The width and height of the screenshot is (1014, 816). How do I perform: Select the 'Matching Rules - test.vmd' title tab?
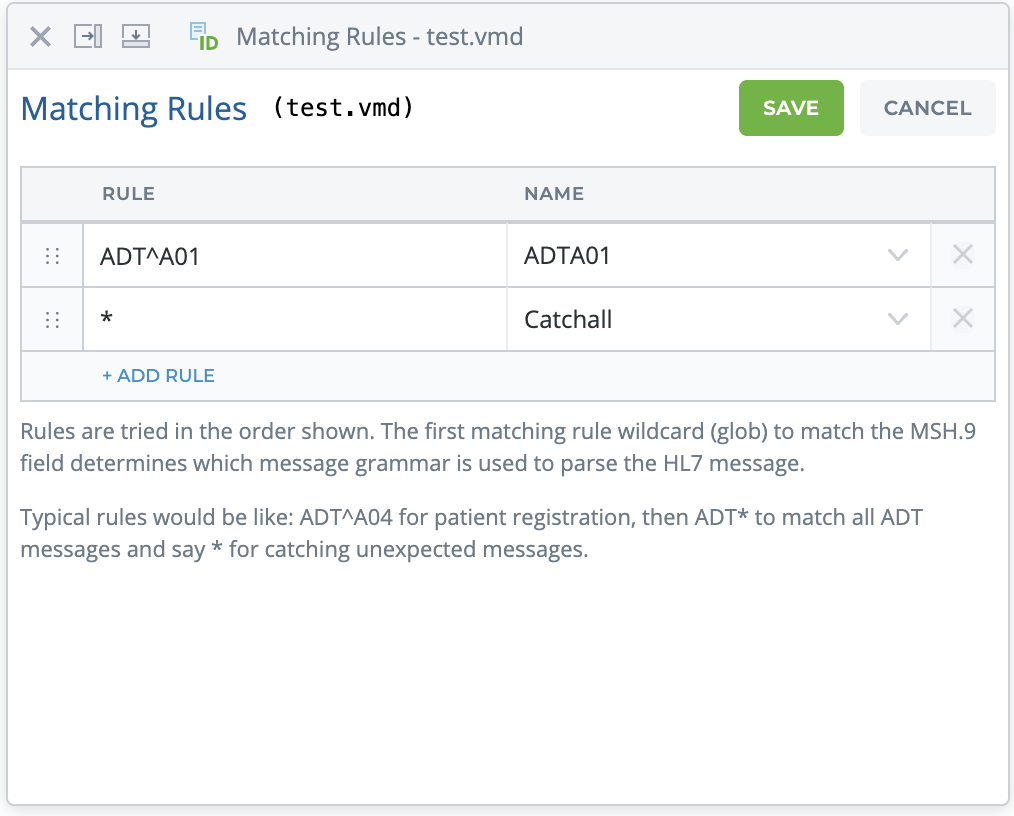pyautogui.click(x=379, y=37)
